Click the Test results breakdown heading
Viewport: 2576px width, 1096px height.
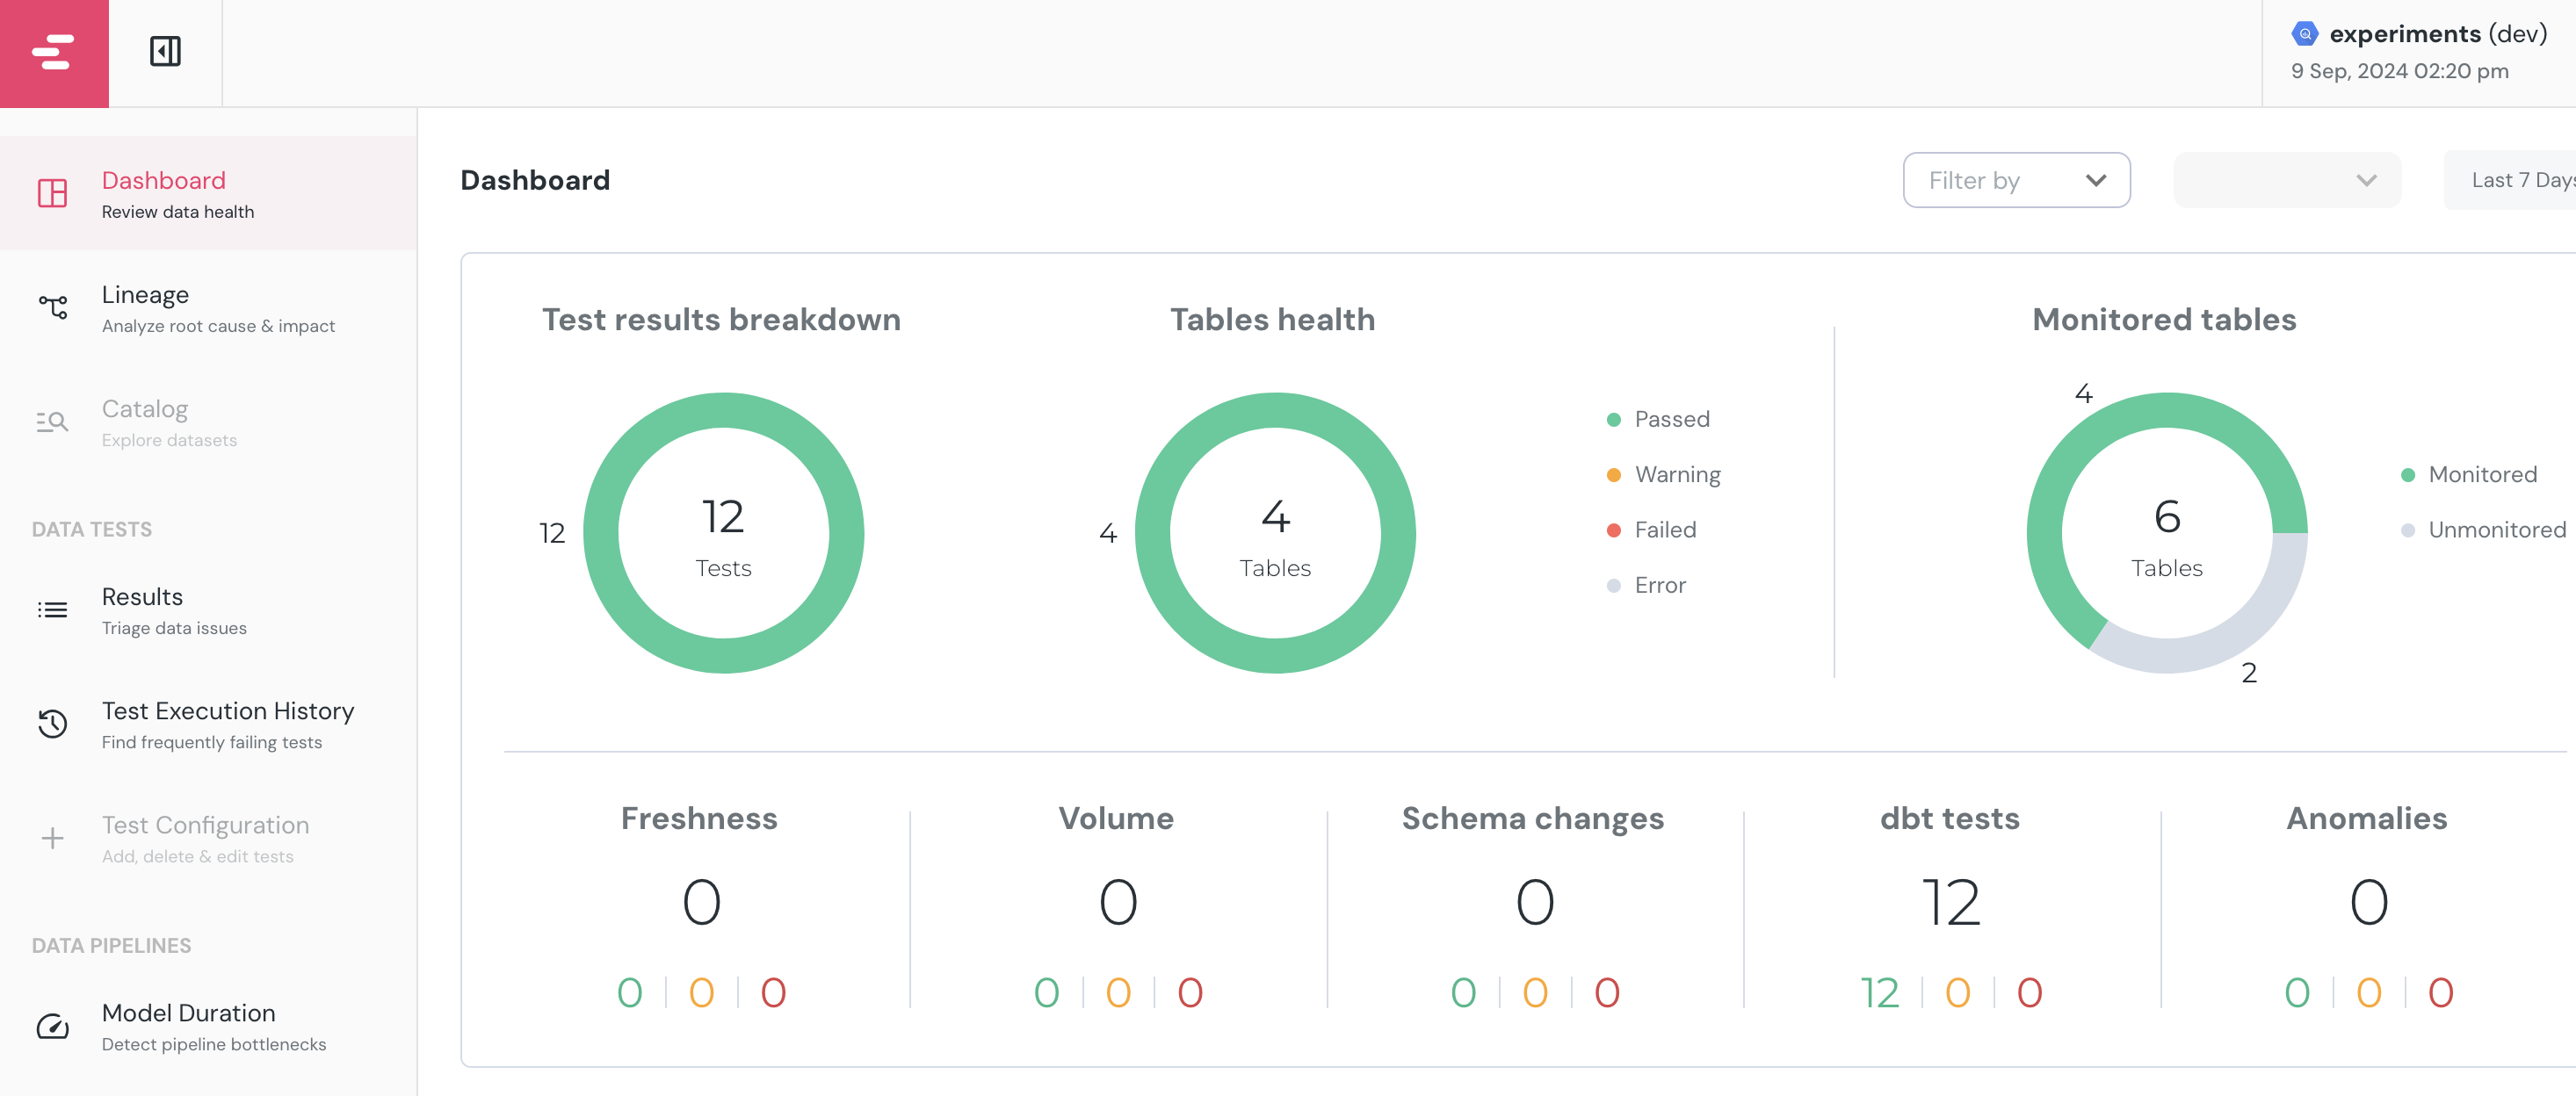tap(721, 320)
